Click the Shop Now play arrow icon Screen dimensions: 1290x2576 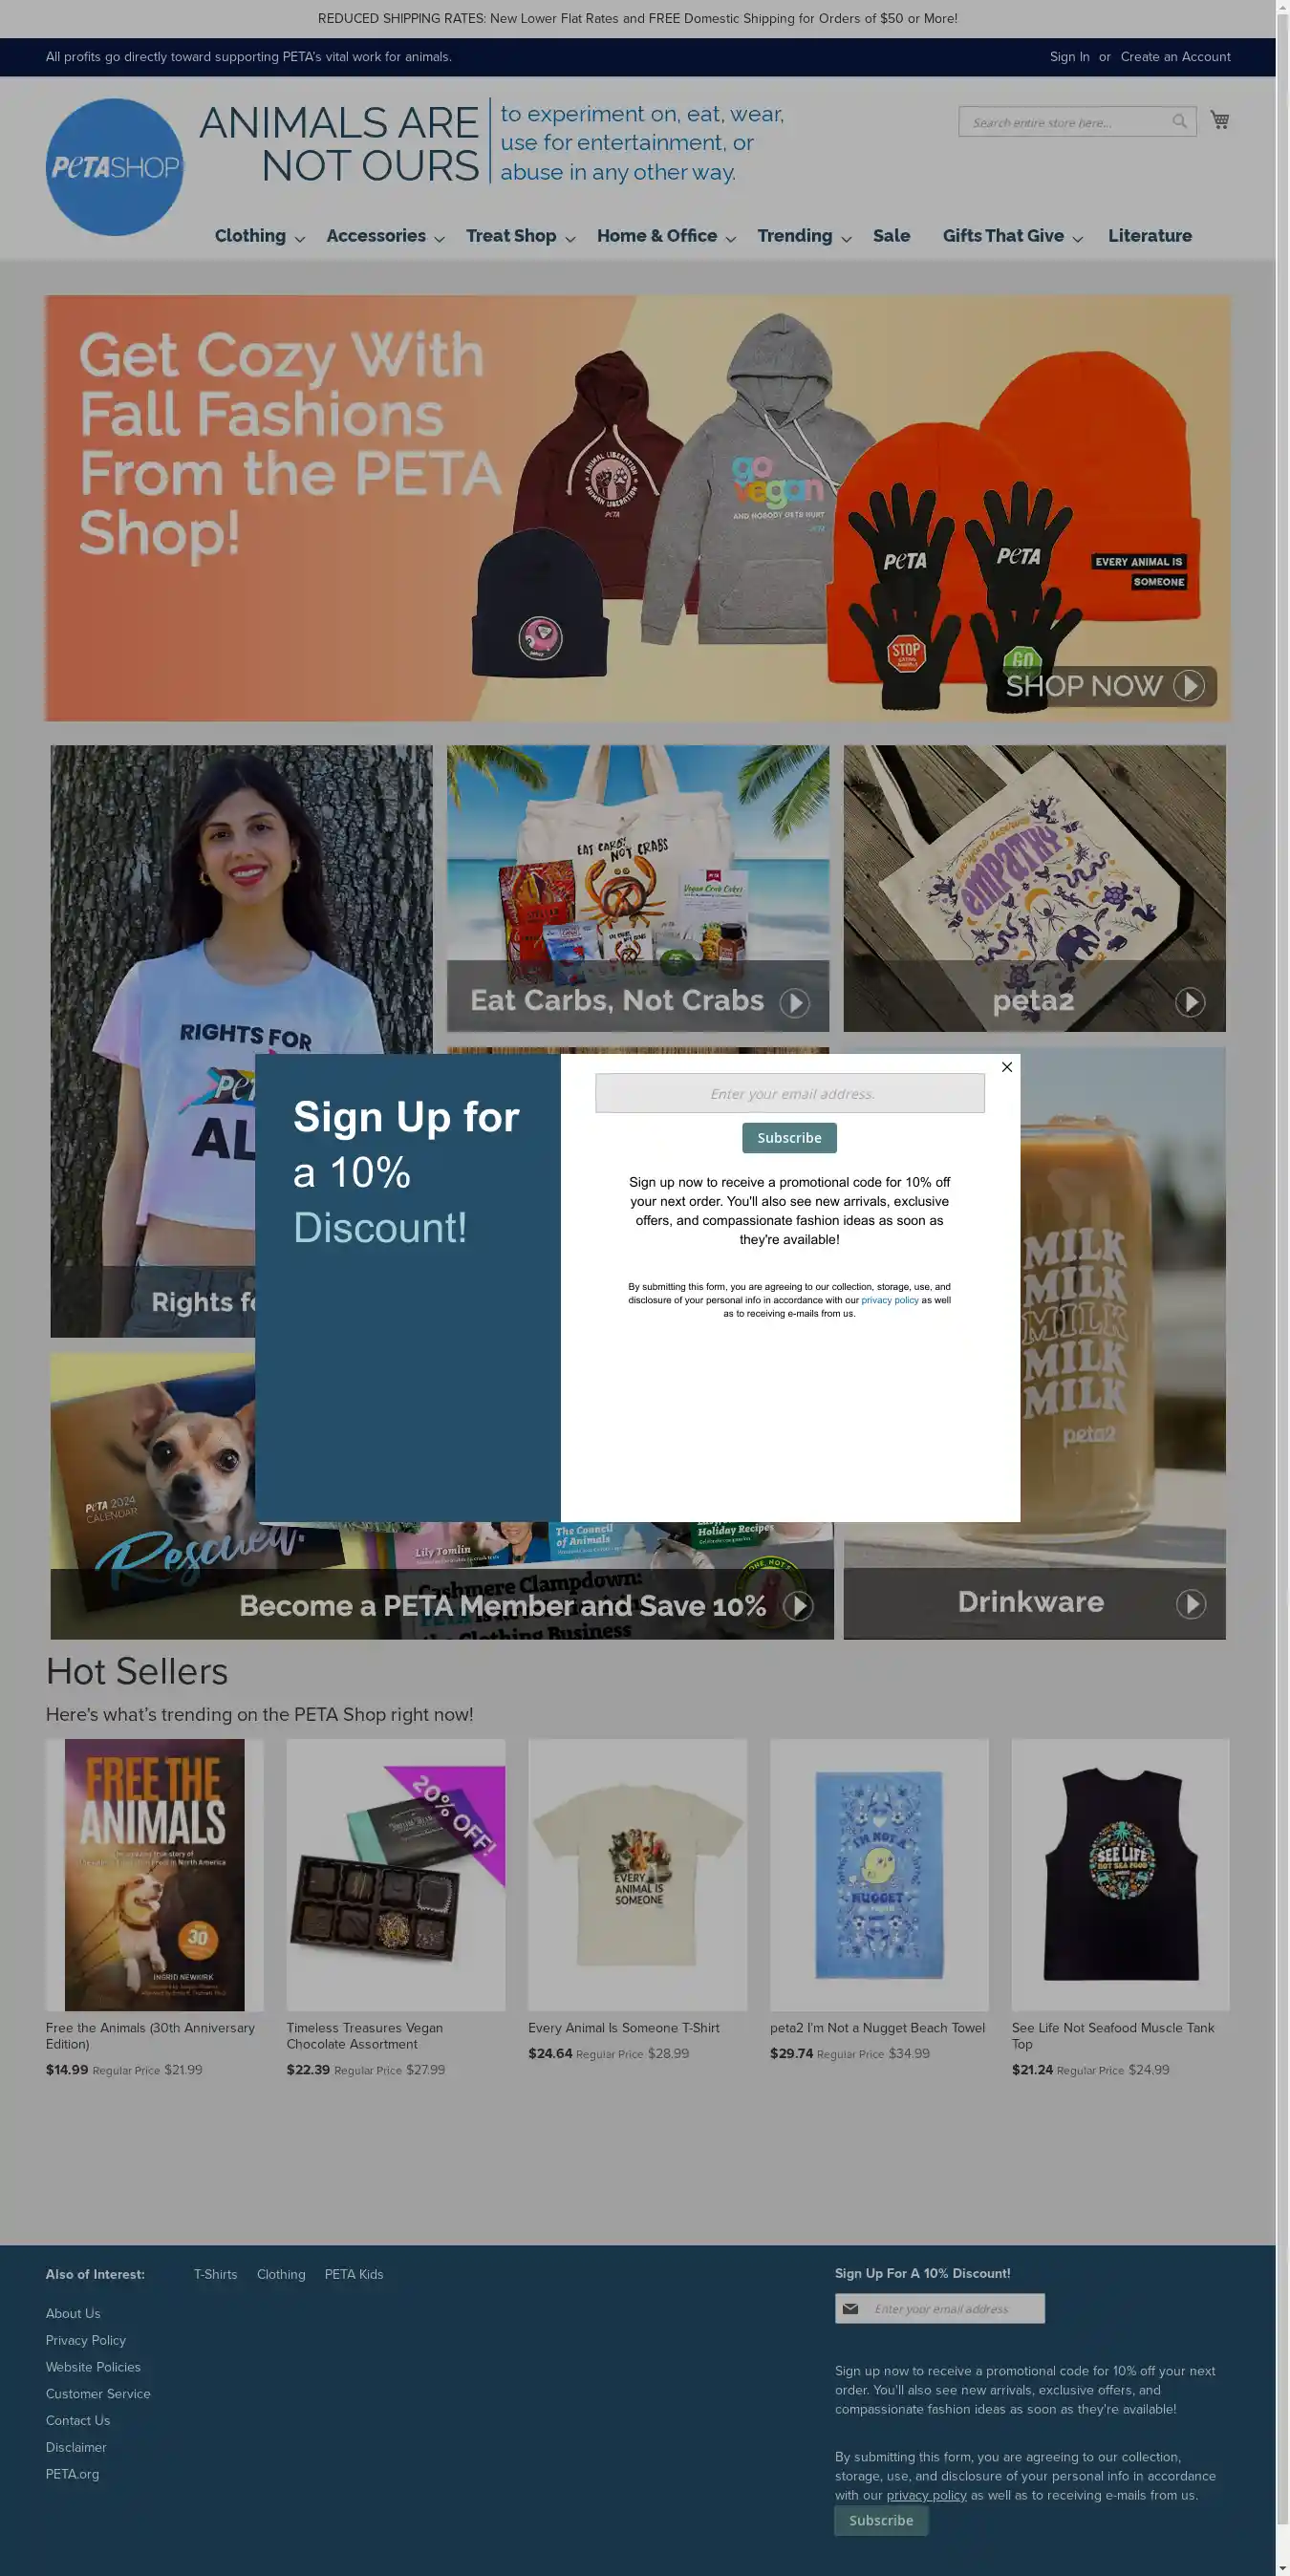[x=1188, y=686]
